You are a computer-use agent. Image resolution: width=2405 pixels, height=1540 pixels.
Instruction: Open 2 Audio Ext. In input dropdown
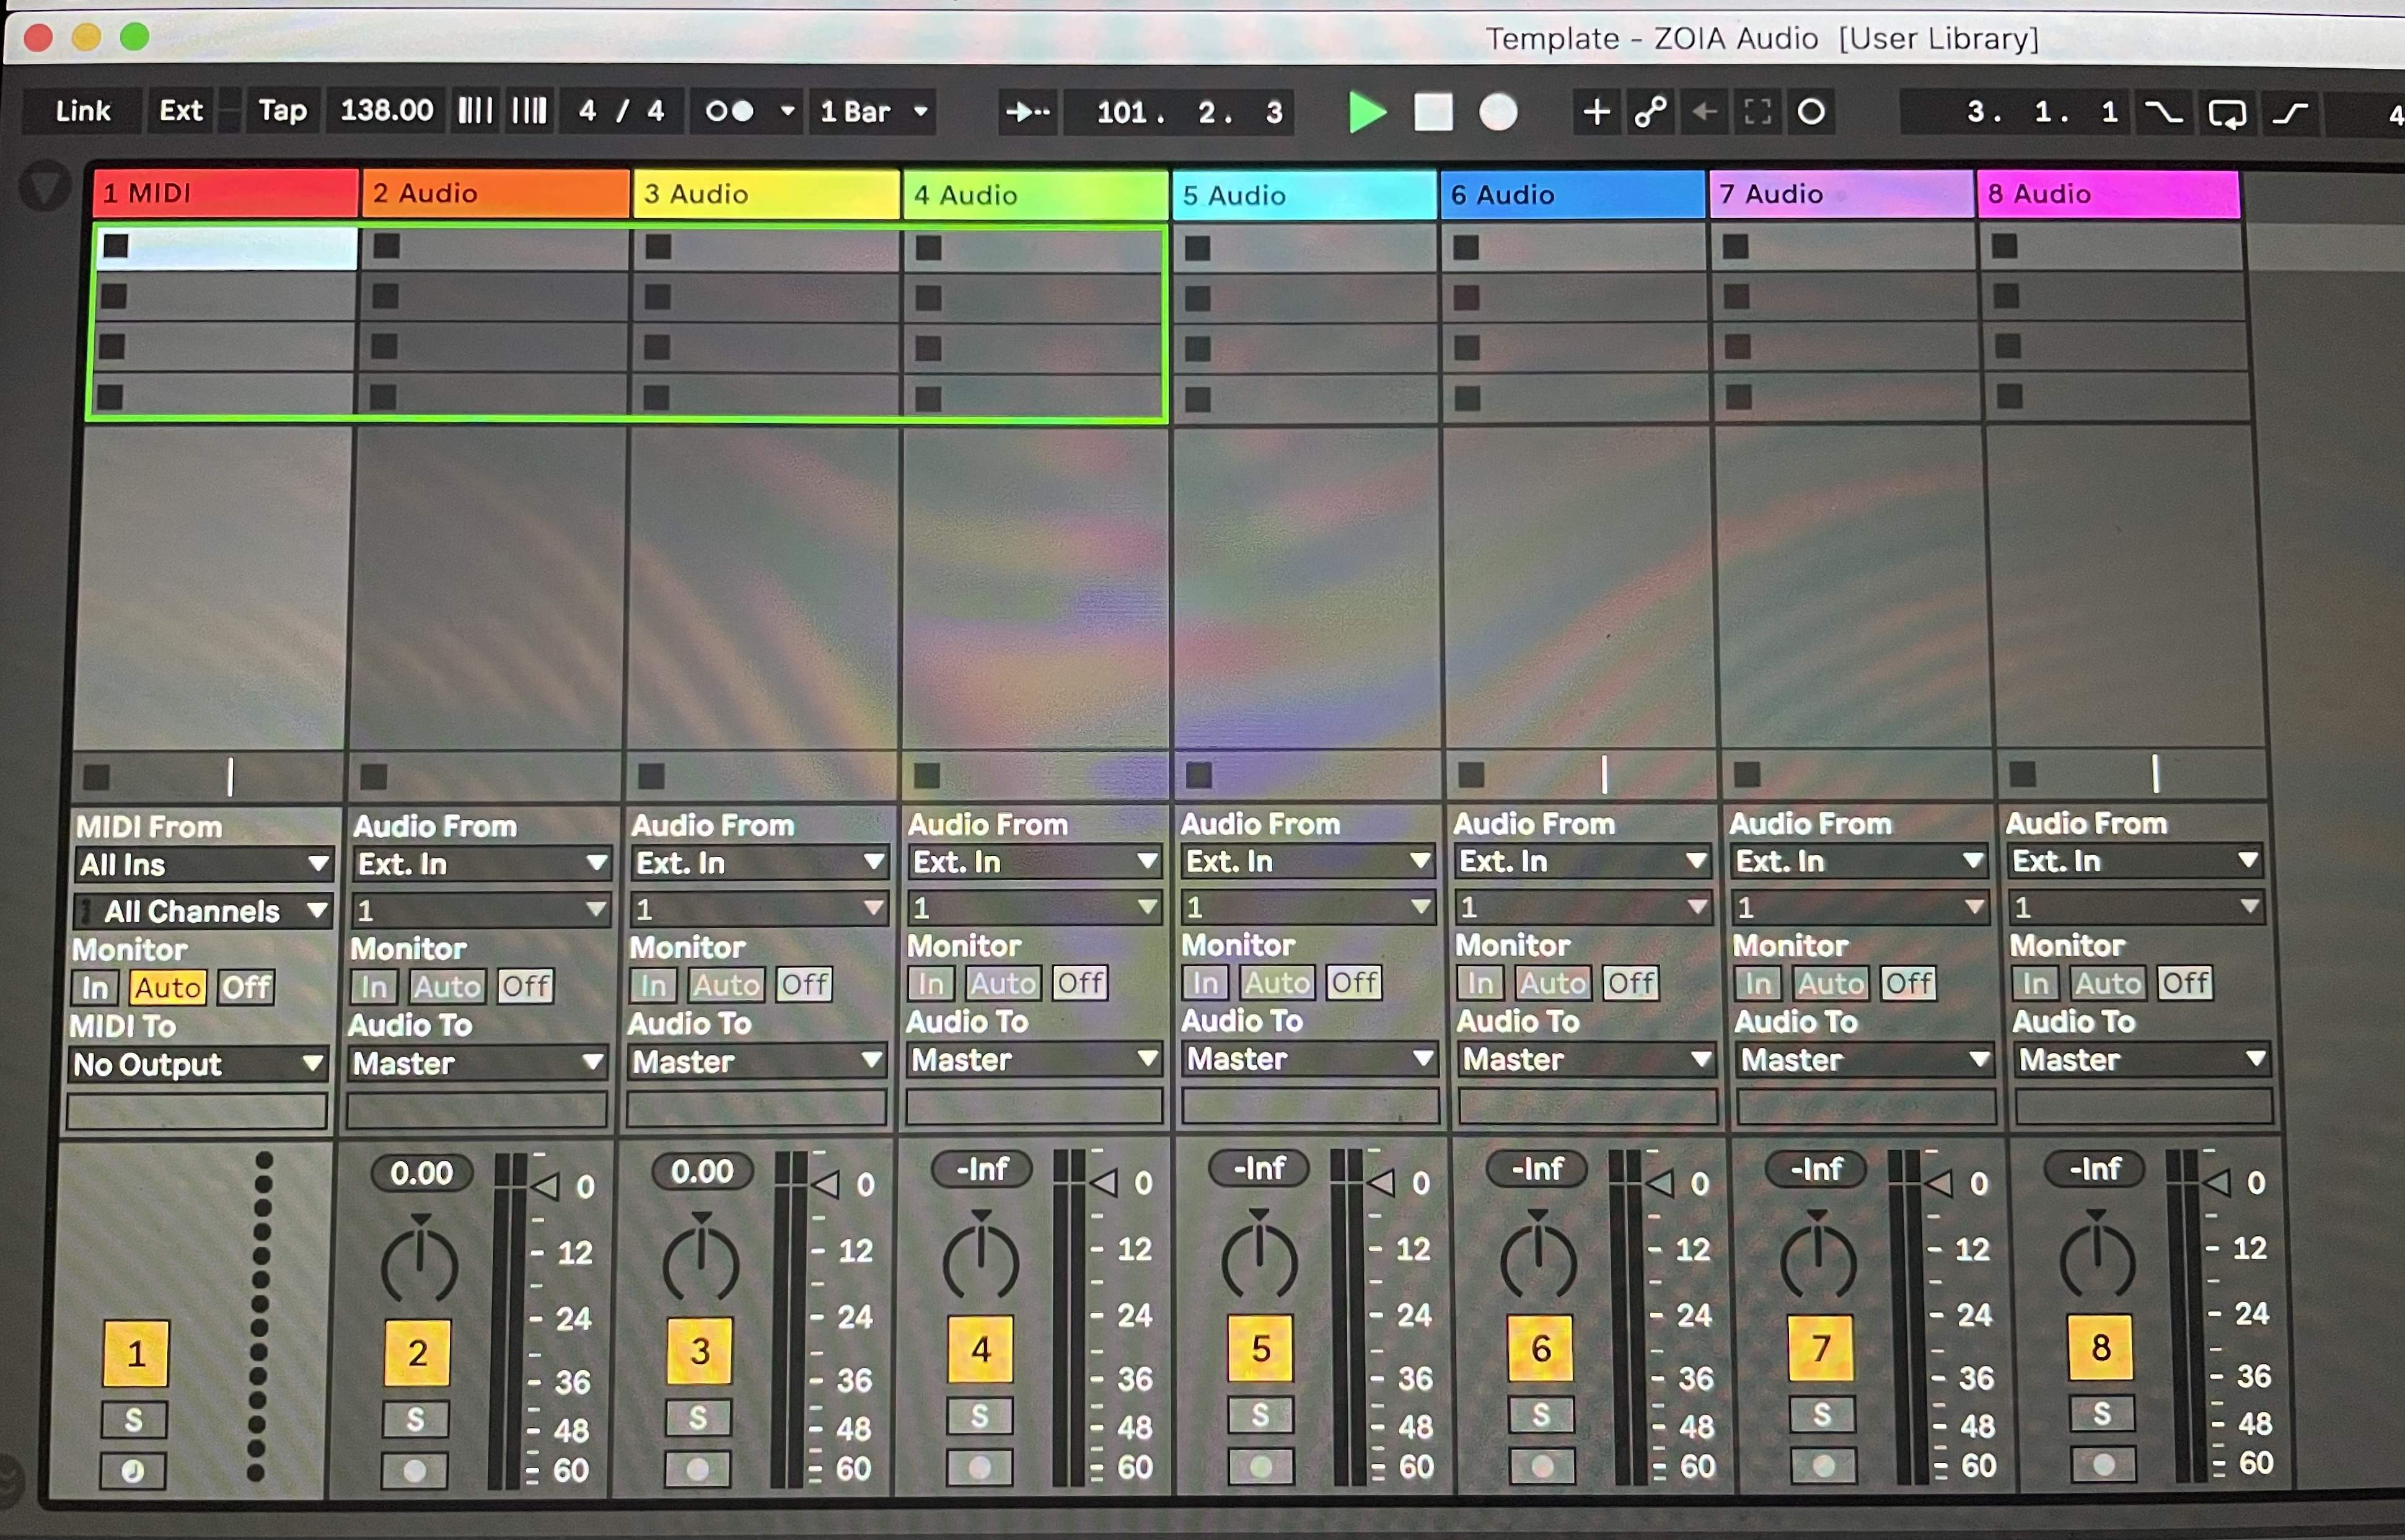click(x=482, y=863)
